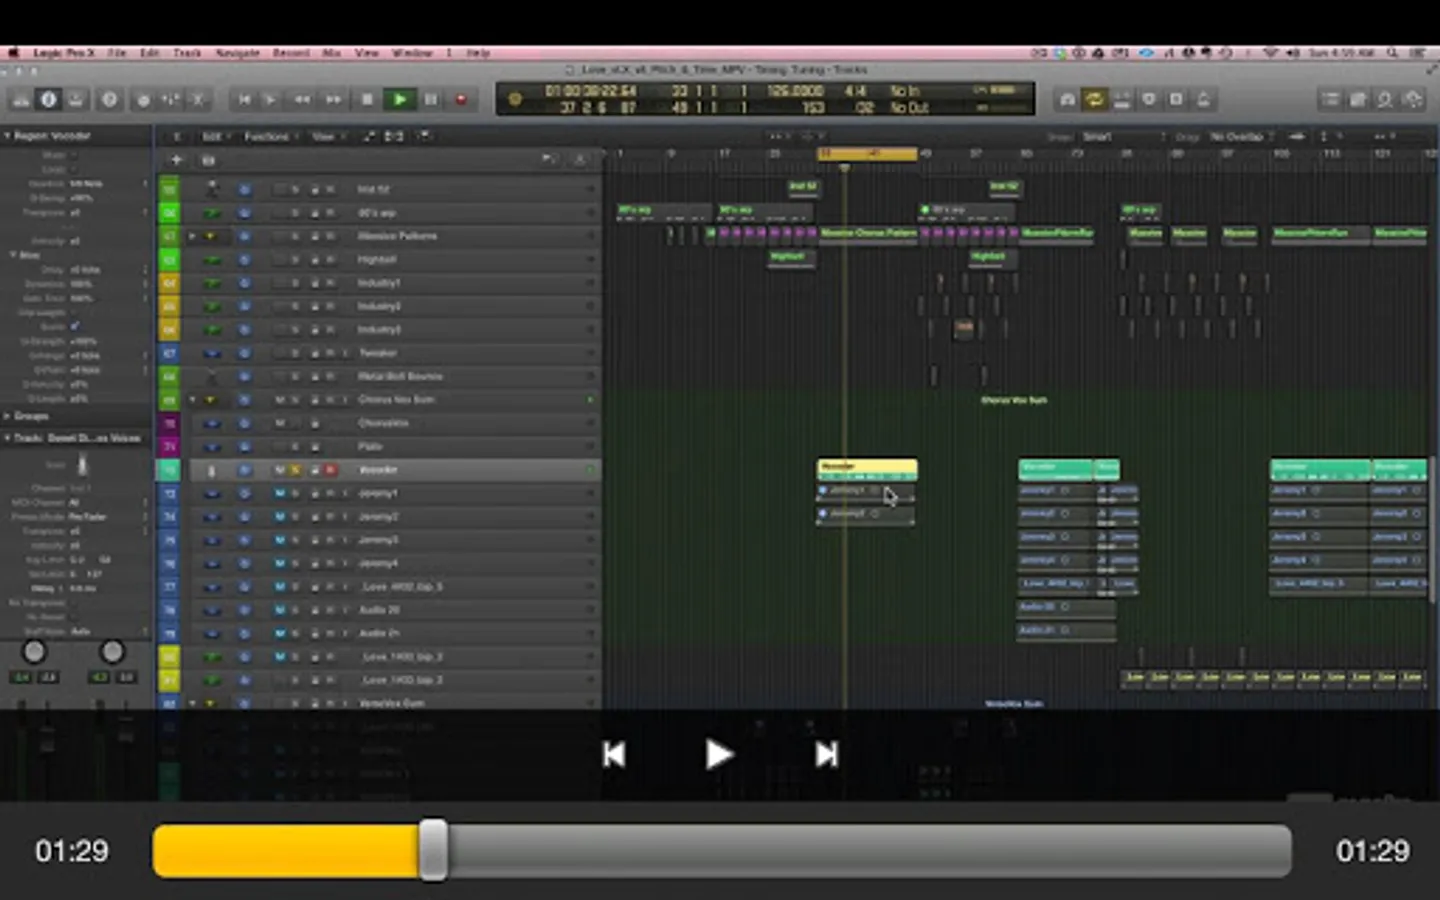
Task: Open the Record menu
Action: click(x=291, y=53)
